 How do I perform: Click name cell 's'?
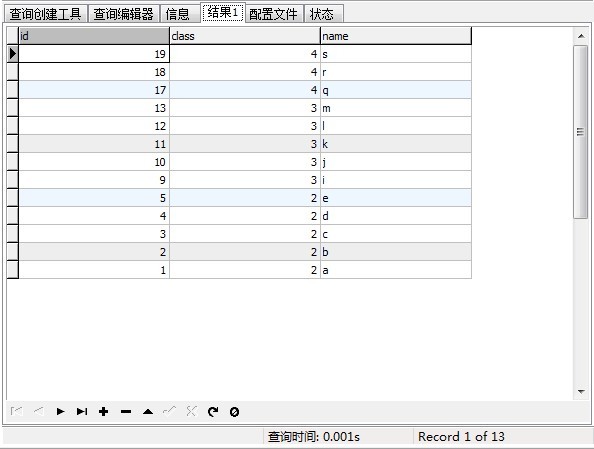[x=396, y=54]
